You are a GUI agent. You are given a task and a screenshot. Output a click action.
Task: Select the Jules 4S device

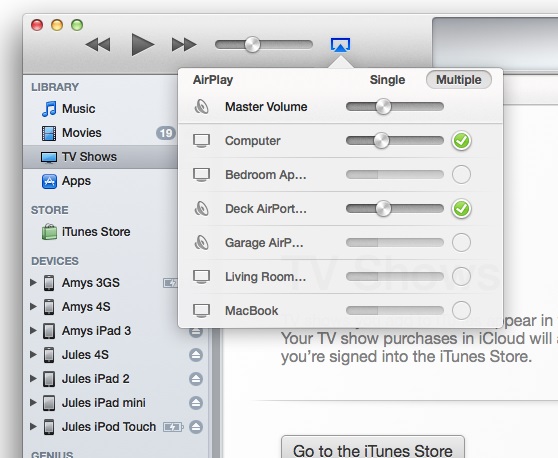[85, 354]
